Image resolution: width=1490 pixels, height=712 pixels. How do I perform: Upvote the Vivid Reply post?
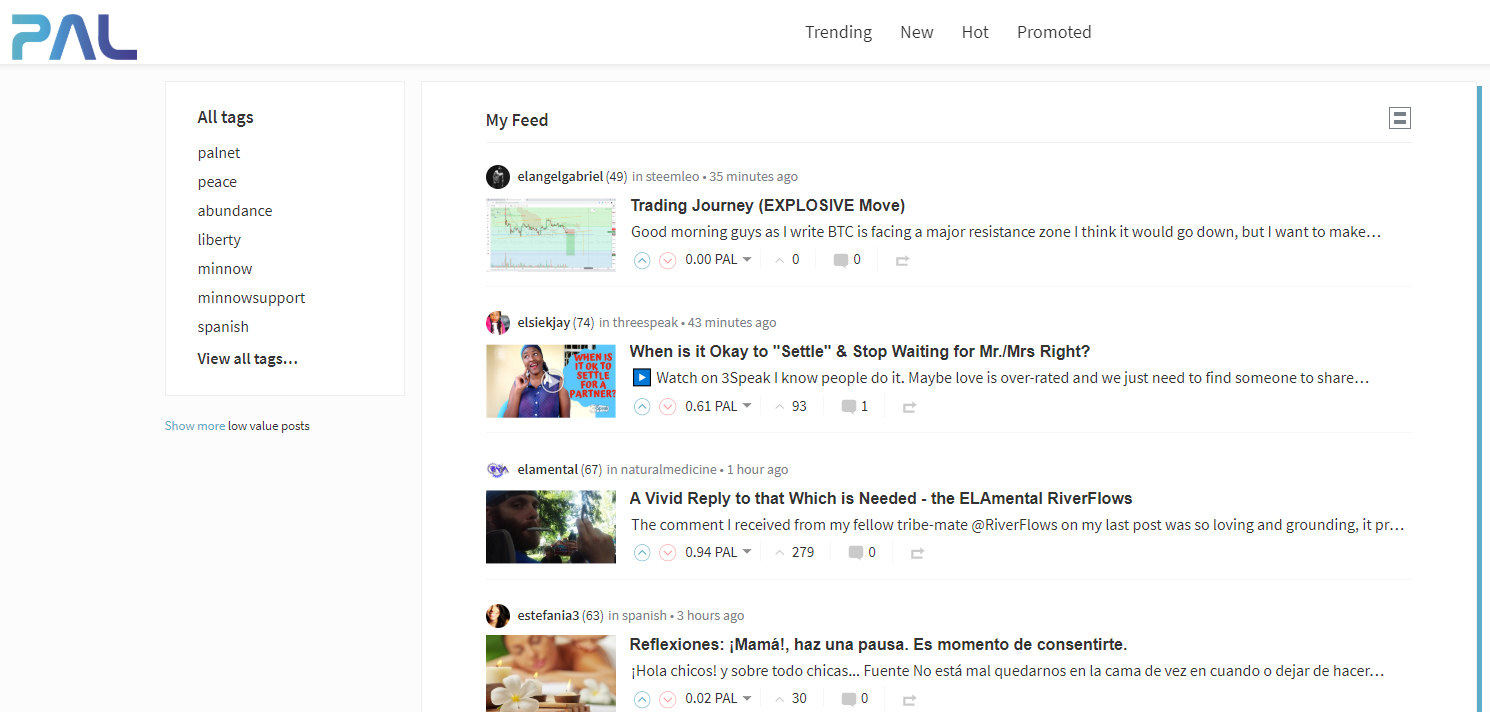pyautogui.click(x=642, y=552)
